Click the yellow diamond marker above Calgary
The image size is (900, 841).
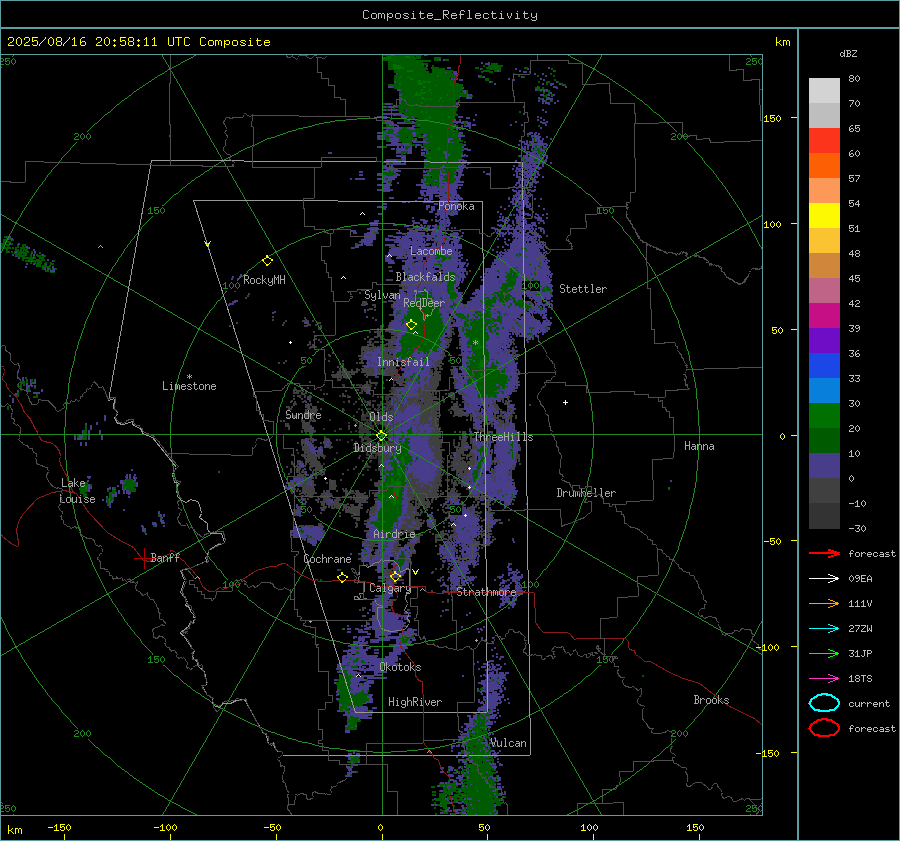coord(395,576)
